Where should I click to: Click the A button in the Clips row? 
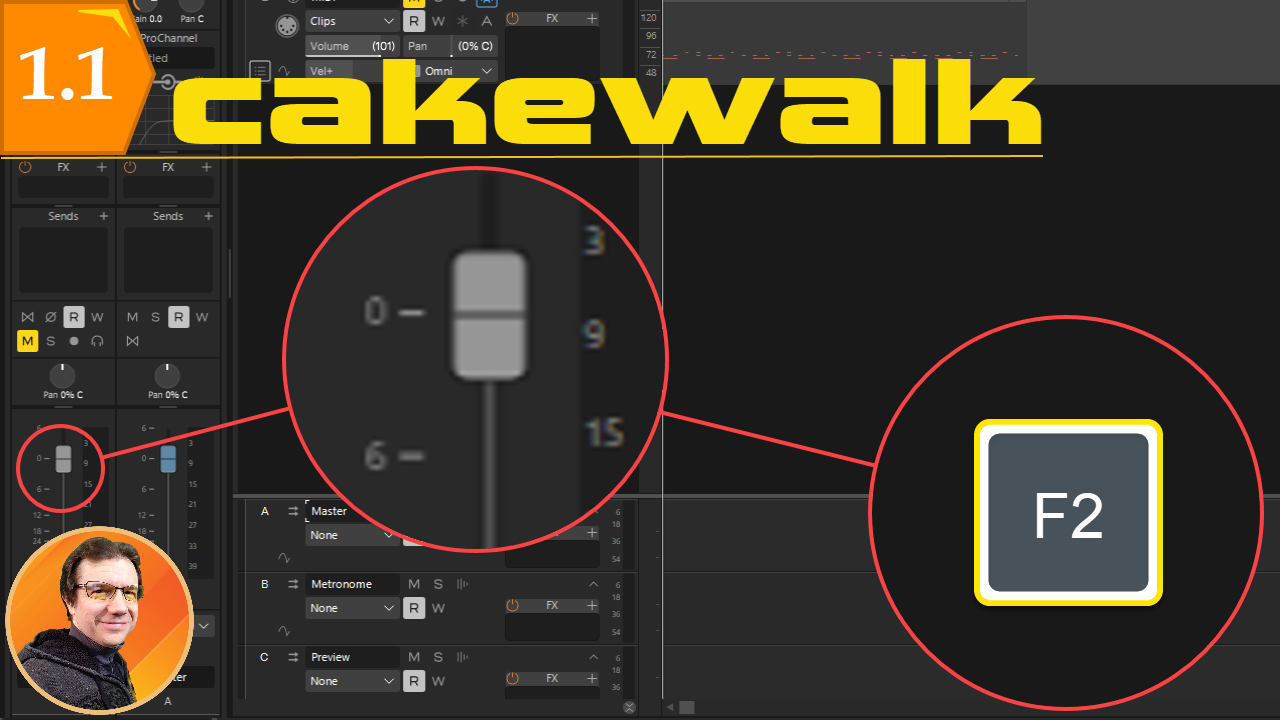[x=487, y=21]
